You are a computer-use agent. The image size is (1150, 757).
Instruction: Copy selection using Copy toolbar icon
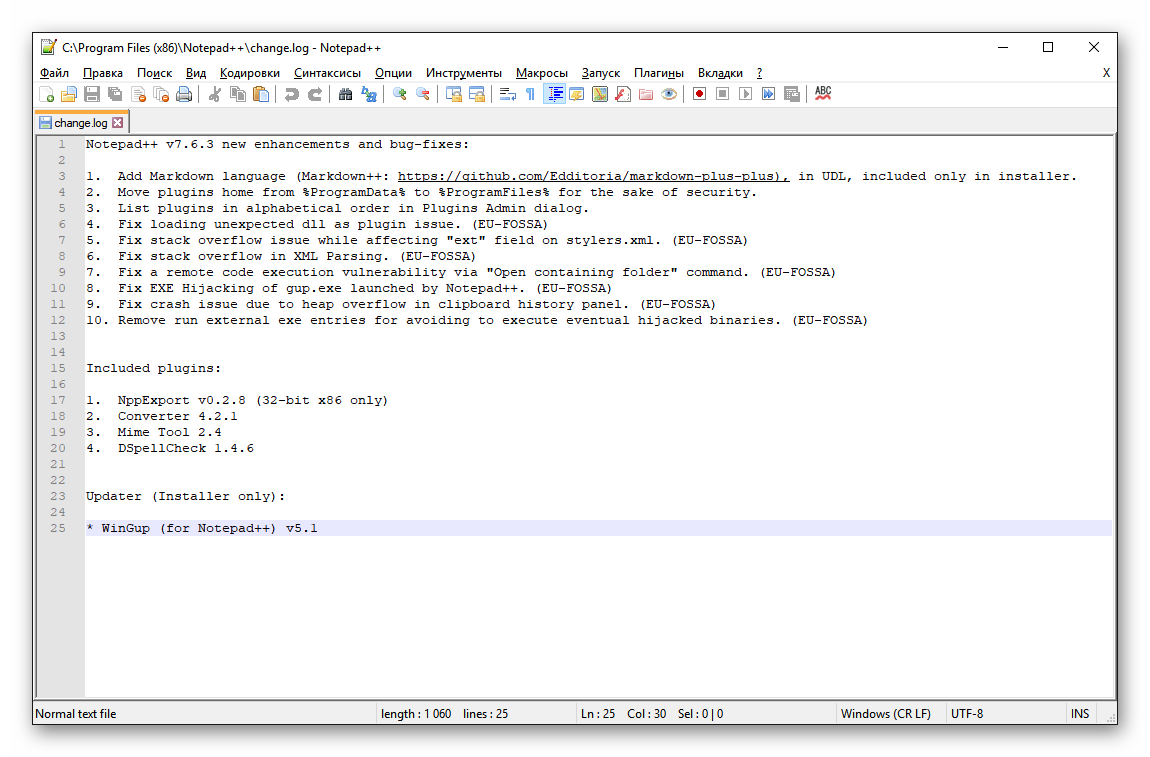[238, 94]
